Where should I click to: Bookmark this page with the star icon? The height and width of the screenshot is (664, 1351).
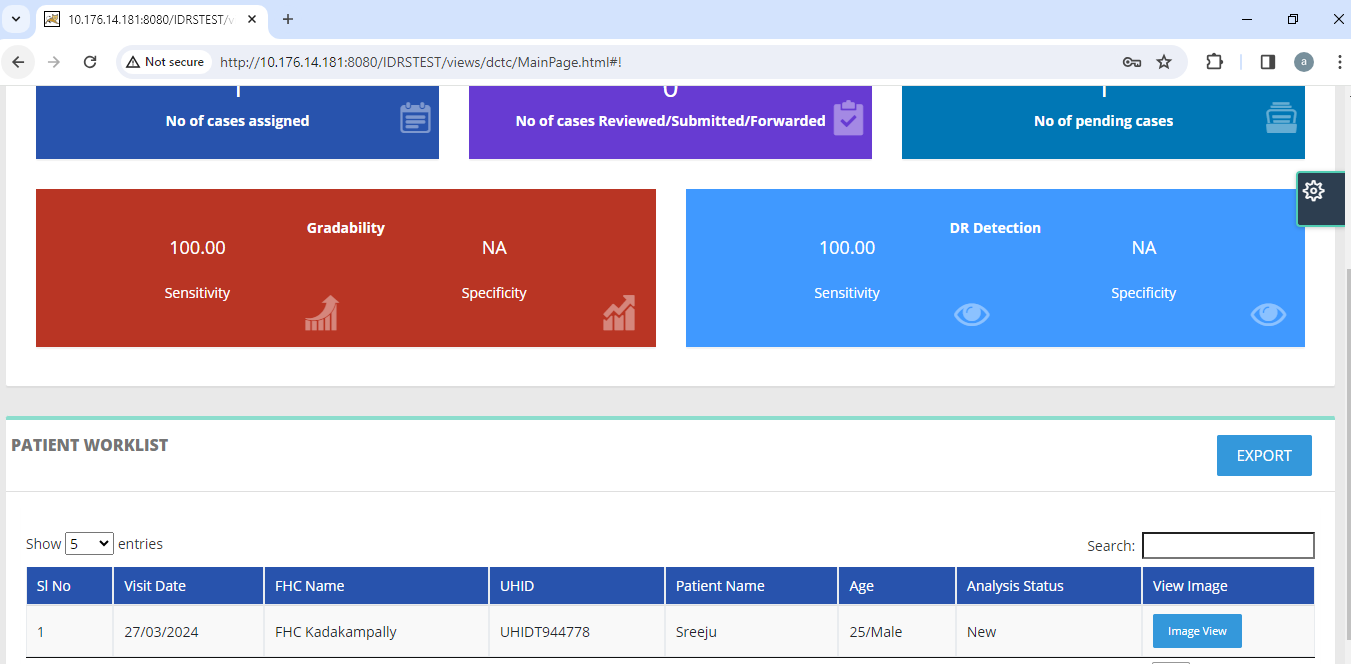pyautogui.click(x=1164, y=62)
